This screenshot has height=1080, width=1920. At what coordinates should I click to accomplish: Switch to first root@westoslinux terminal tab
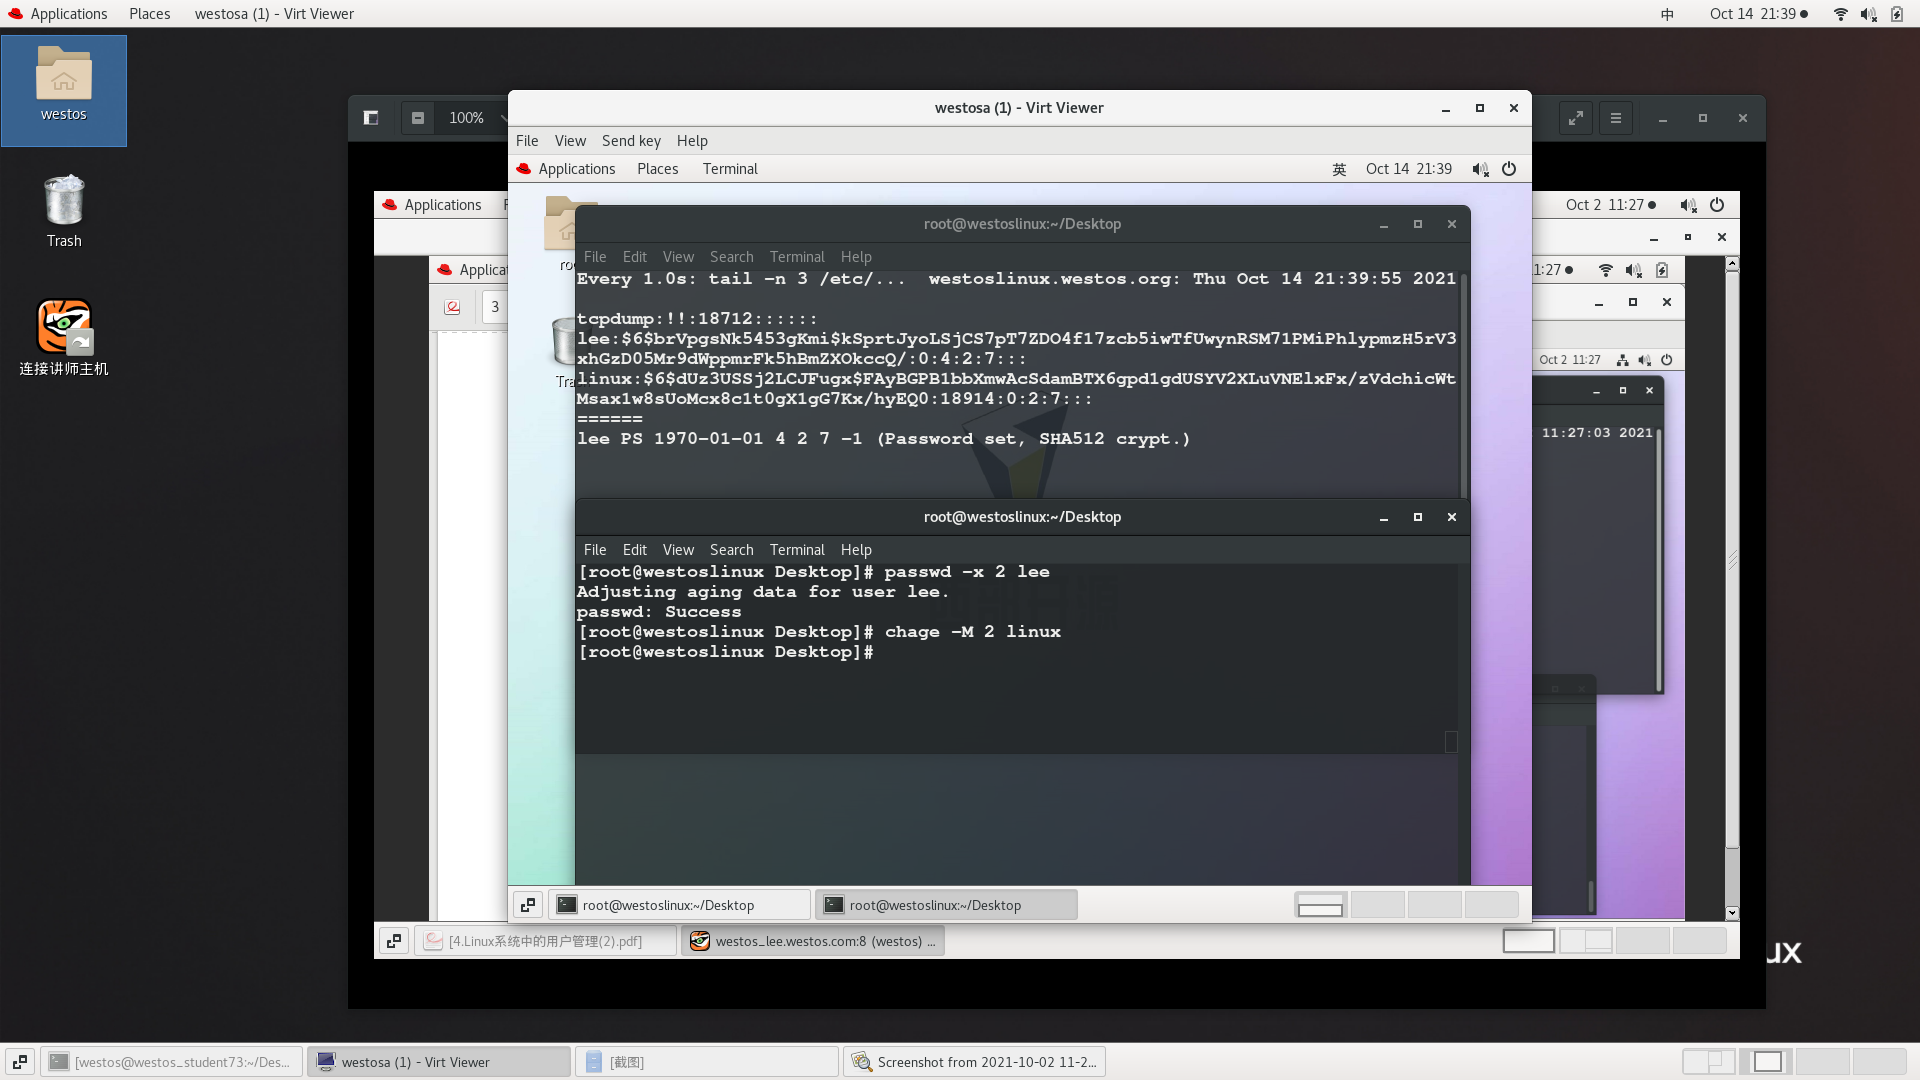pyautogui.click(x=669, y=905)
